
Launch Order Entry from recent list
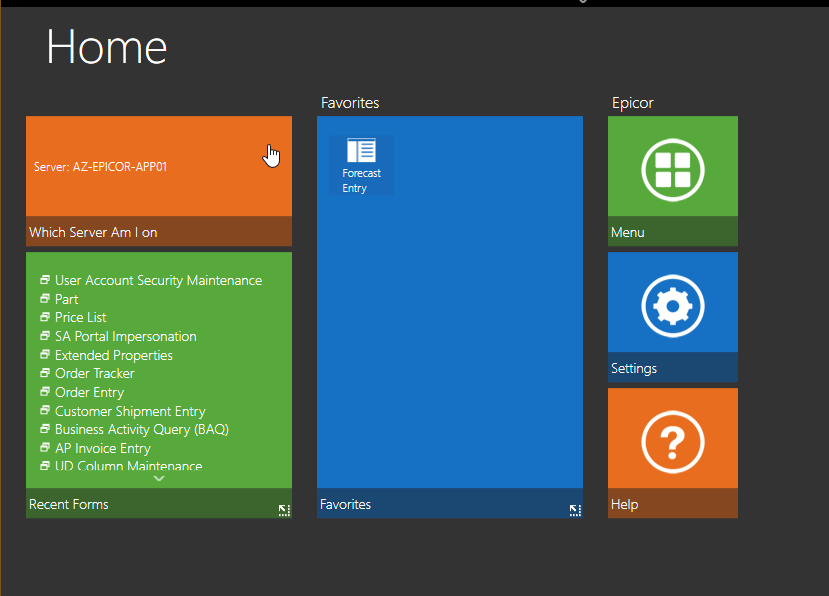(x=89, y=392)
